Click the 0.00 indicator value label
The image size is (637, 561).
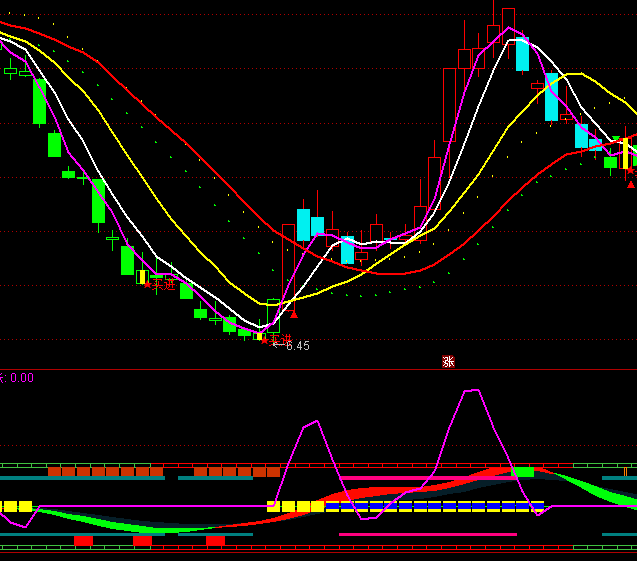click(x=21, y=378)
